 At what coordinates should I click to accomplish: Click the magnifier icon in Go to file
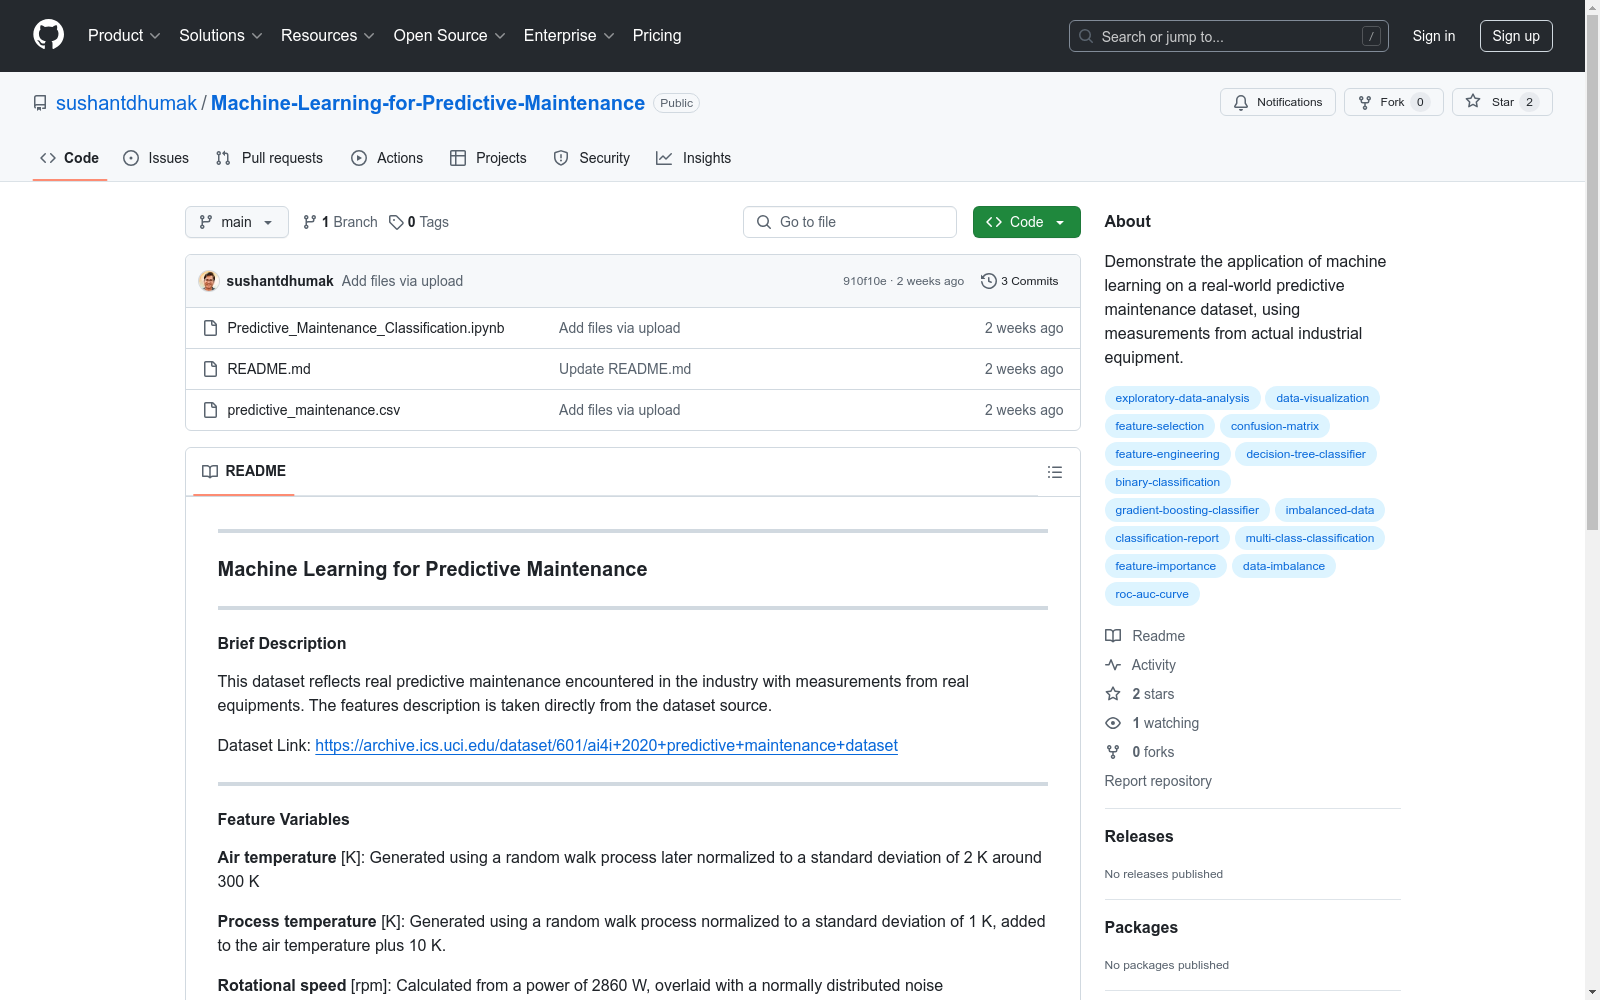click(764, 222)
